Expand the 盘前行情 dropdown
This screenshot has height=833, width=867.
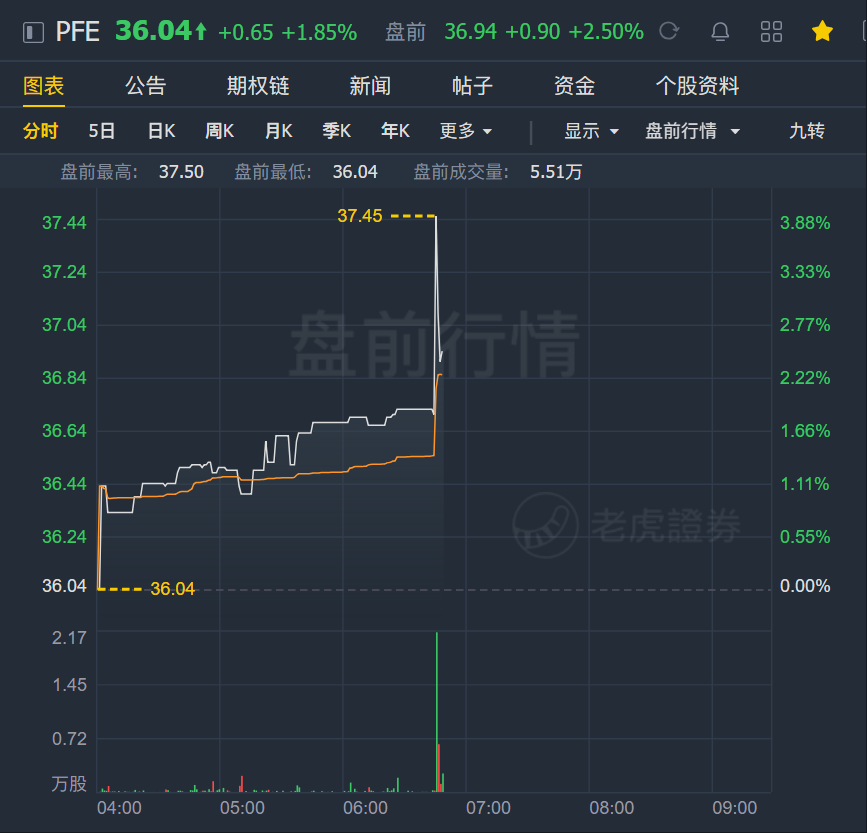(x=692, y=131)
